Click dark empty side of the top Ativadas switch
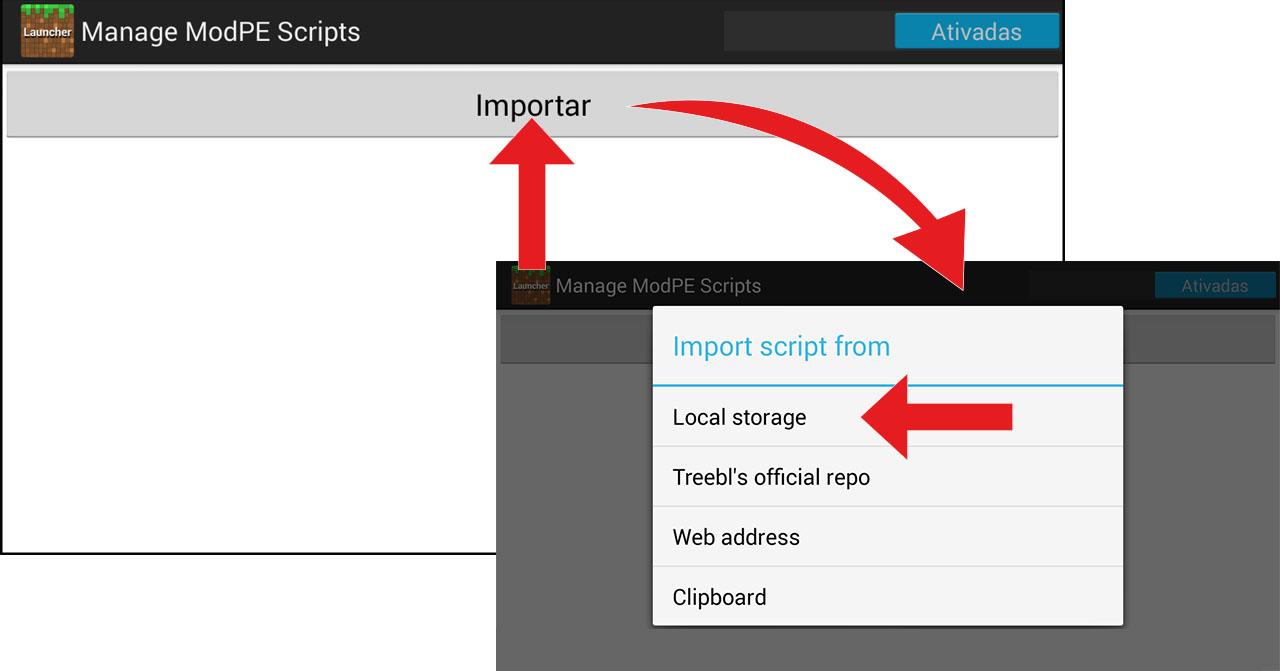 tap(808, 31)
